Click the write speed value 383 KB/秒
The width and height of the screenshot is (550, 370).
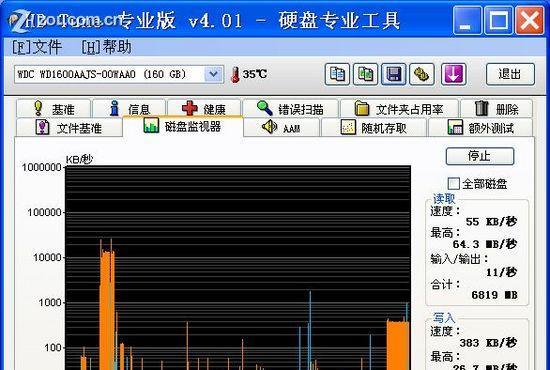488,343
